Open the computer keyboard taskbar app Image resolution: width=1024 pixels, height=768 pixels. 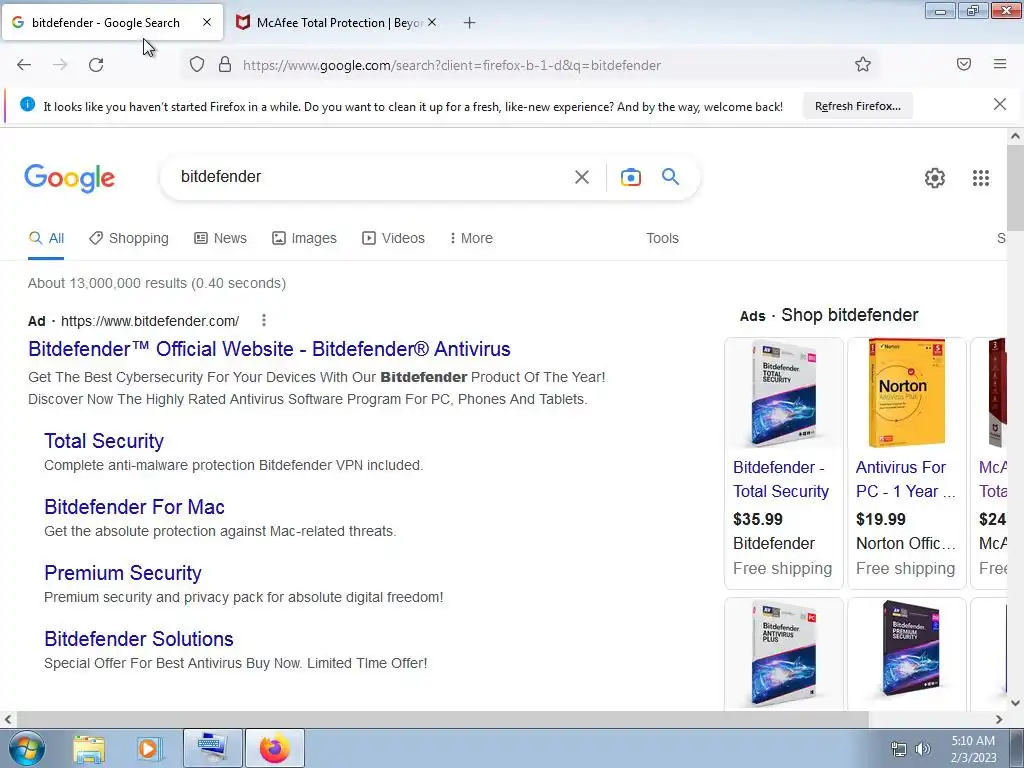(x=213, y=748)
